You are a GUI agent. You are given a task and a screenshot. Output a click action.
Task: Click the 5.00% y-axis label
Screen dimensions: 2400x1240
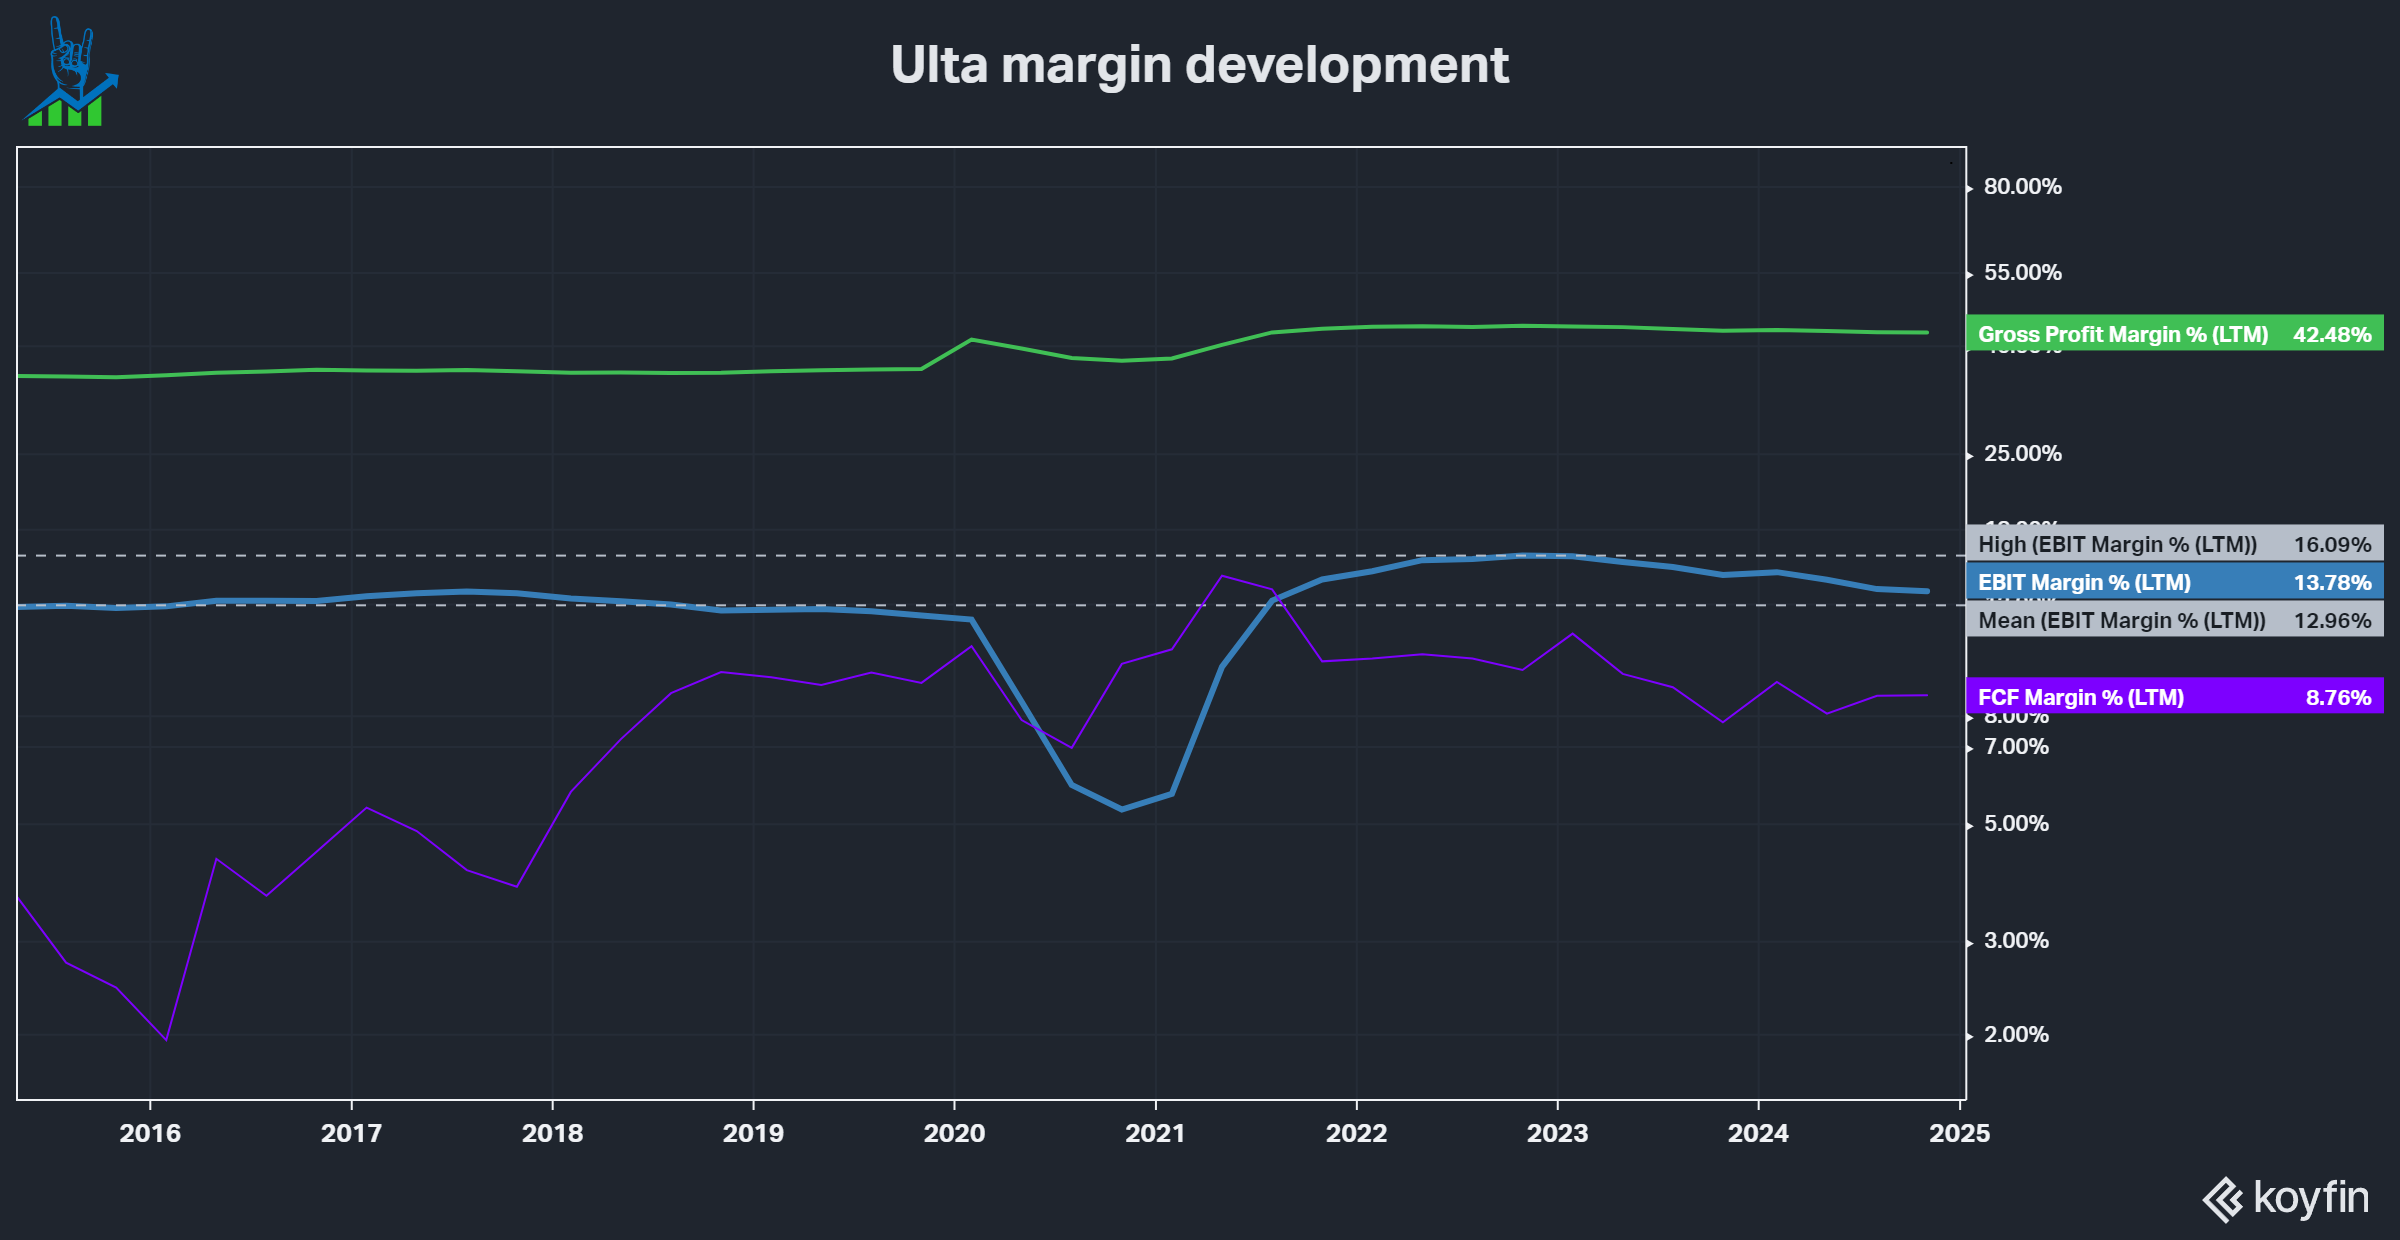pyautogui.click(x=2016, y=824)
